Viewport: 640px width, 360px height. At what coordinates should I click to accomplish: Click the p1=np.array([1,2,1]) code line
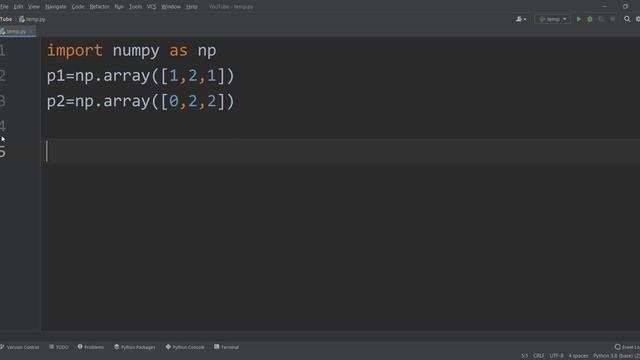pos(140,76)
